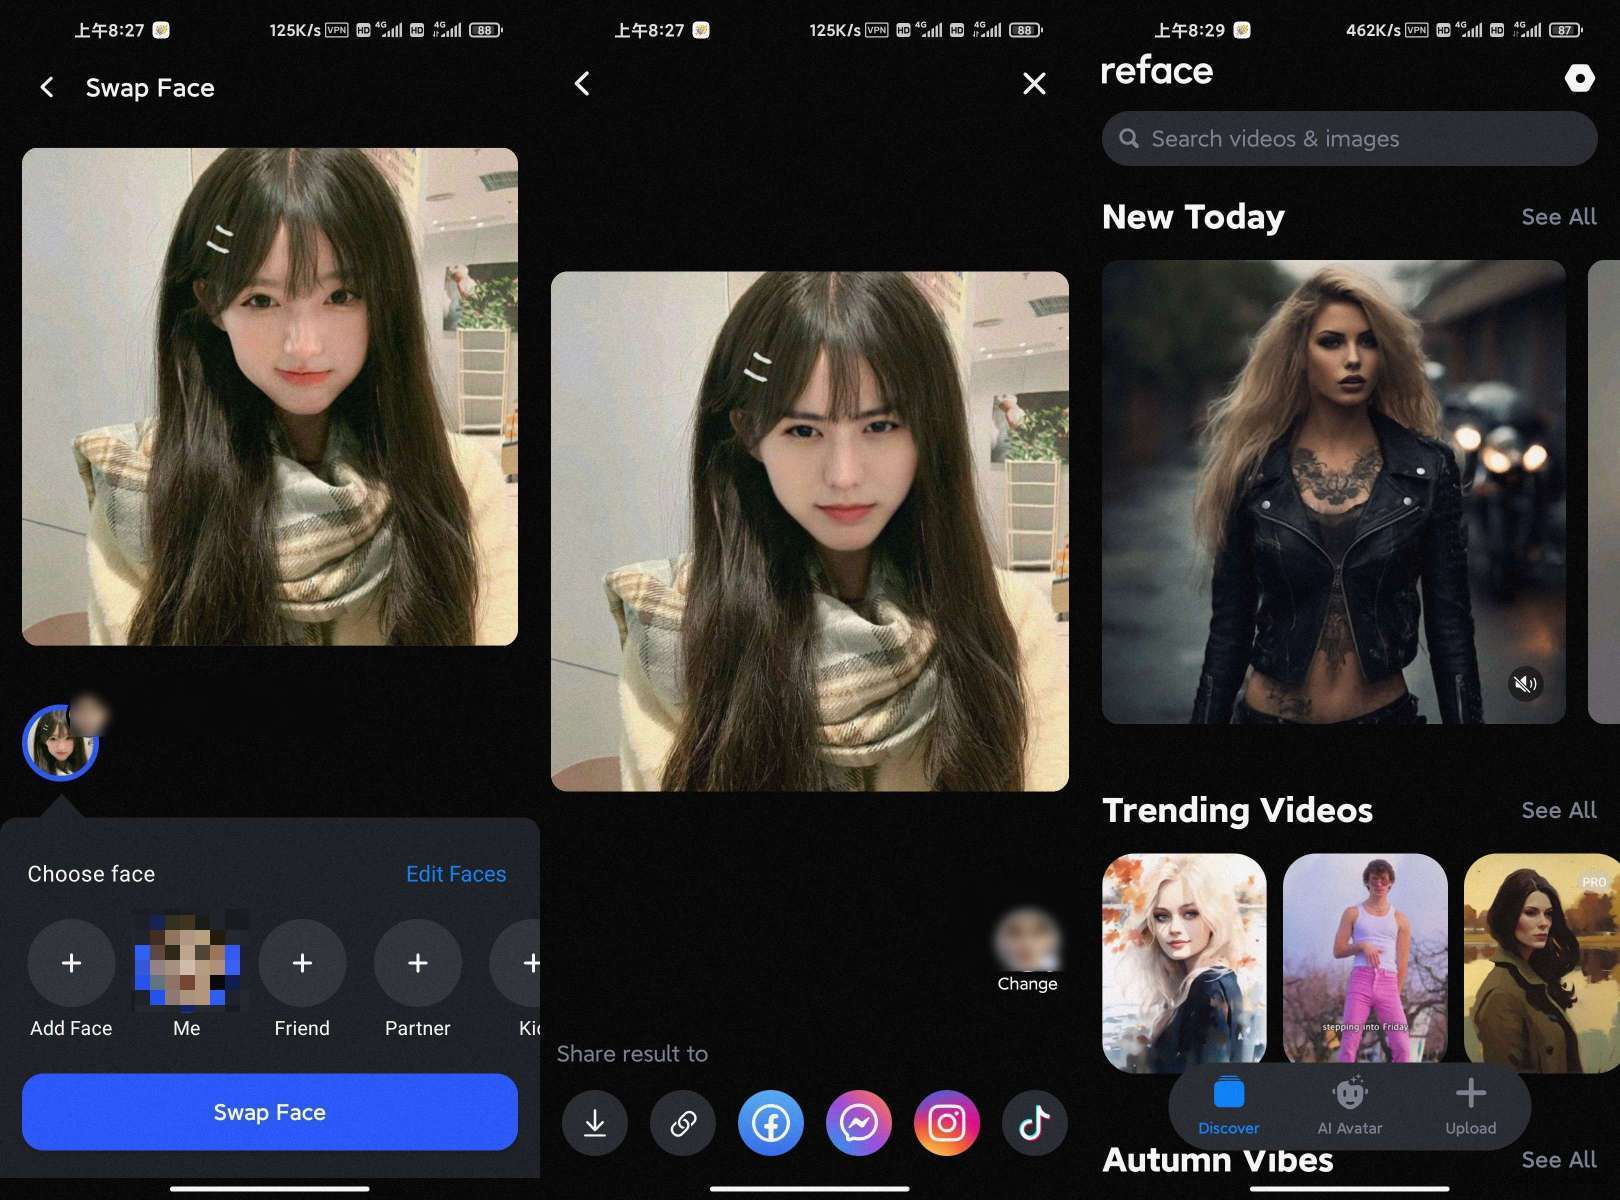
Task: Open settings hexagon icon beside reface logo
Action: click(1579, 78)
